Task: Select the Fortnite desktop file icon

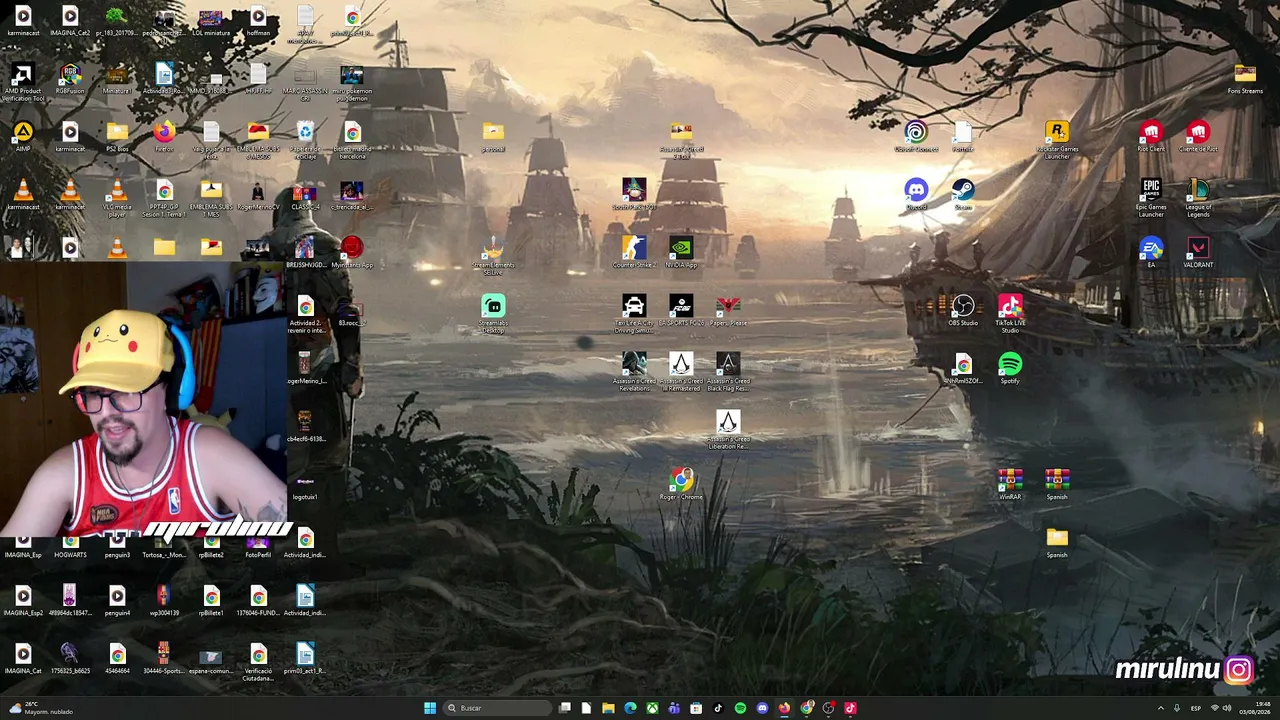Action: click(963, 137)
